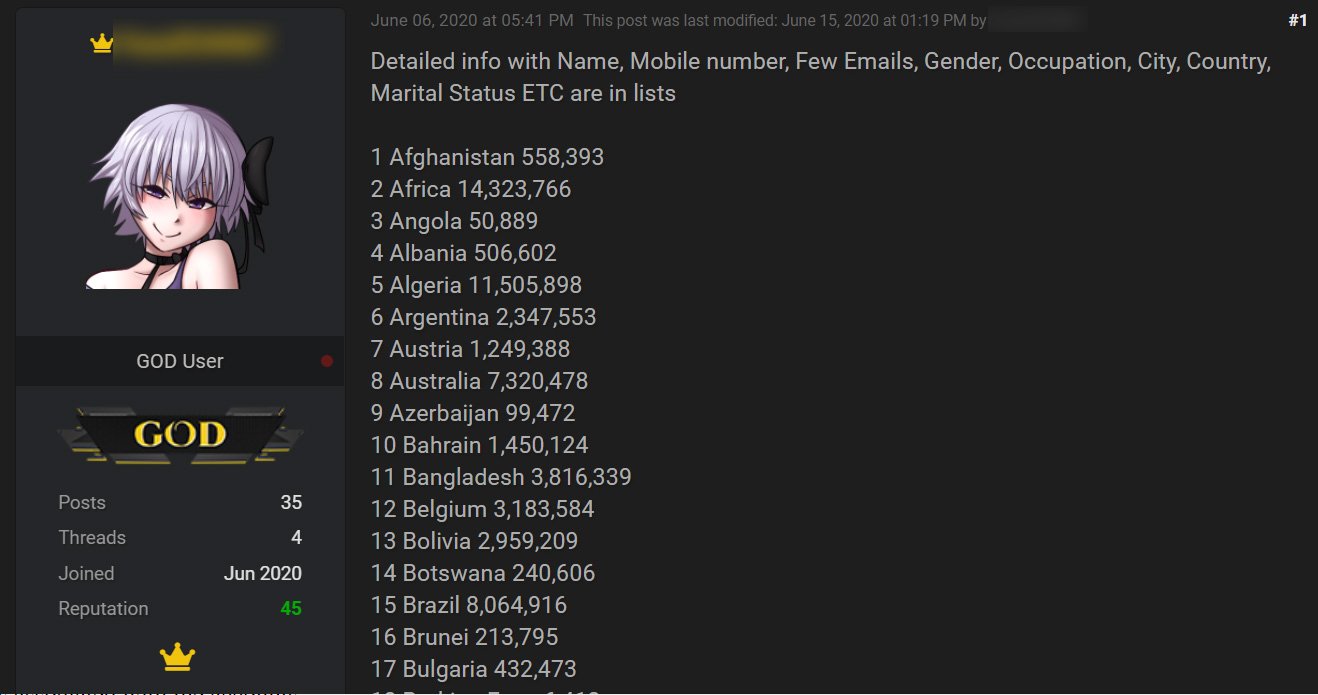Click the crown icon below the stats panel
Screen dimensions: 1318x695
coord(177,657)
